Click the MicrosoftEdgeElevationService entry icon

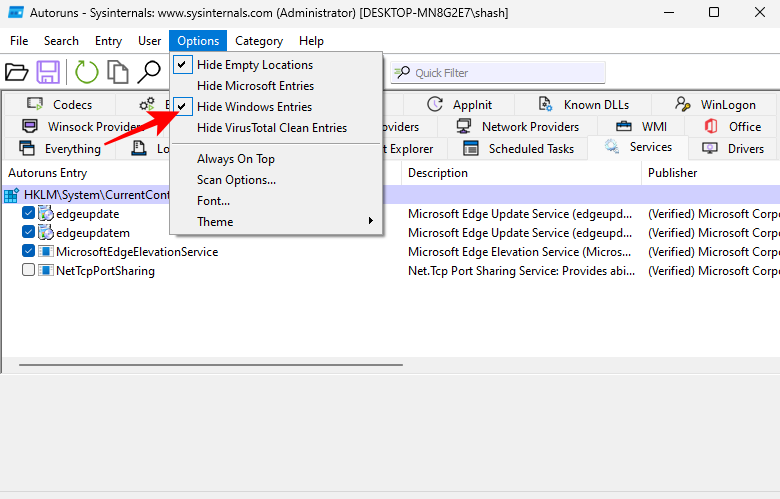(x=46, y=252)
